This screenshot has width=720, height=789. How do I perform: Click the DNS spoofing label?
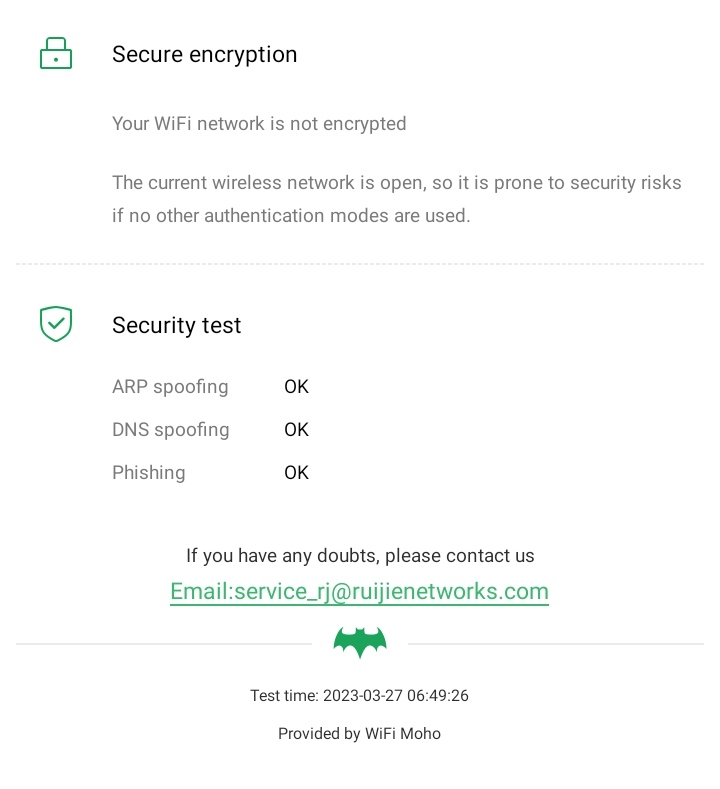pos(170,429)
